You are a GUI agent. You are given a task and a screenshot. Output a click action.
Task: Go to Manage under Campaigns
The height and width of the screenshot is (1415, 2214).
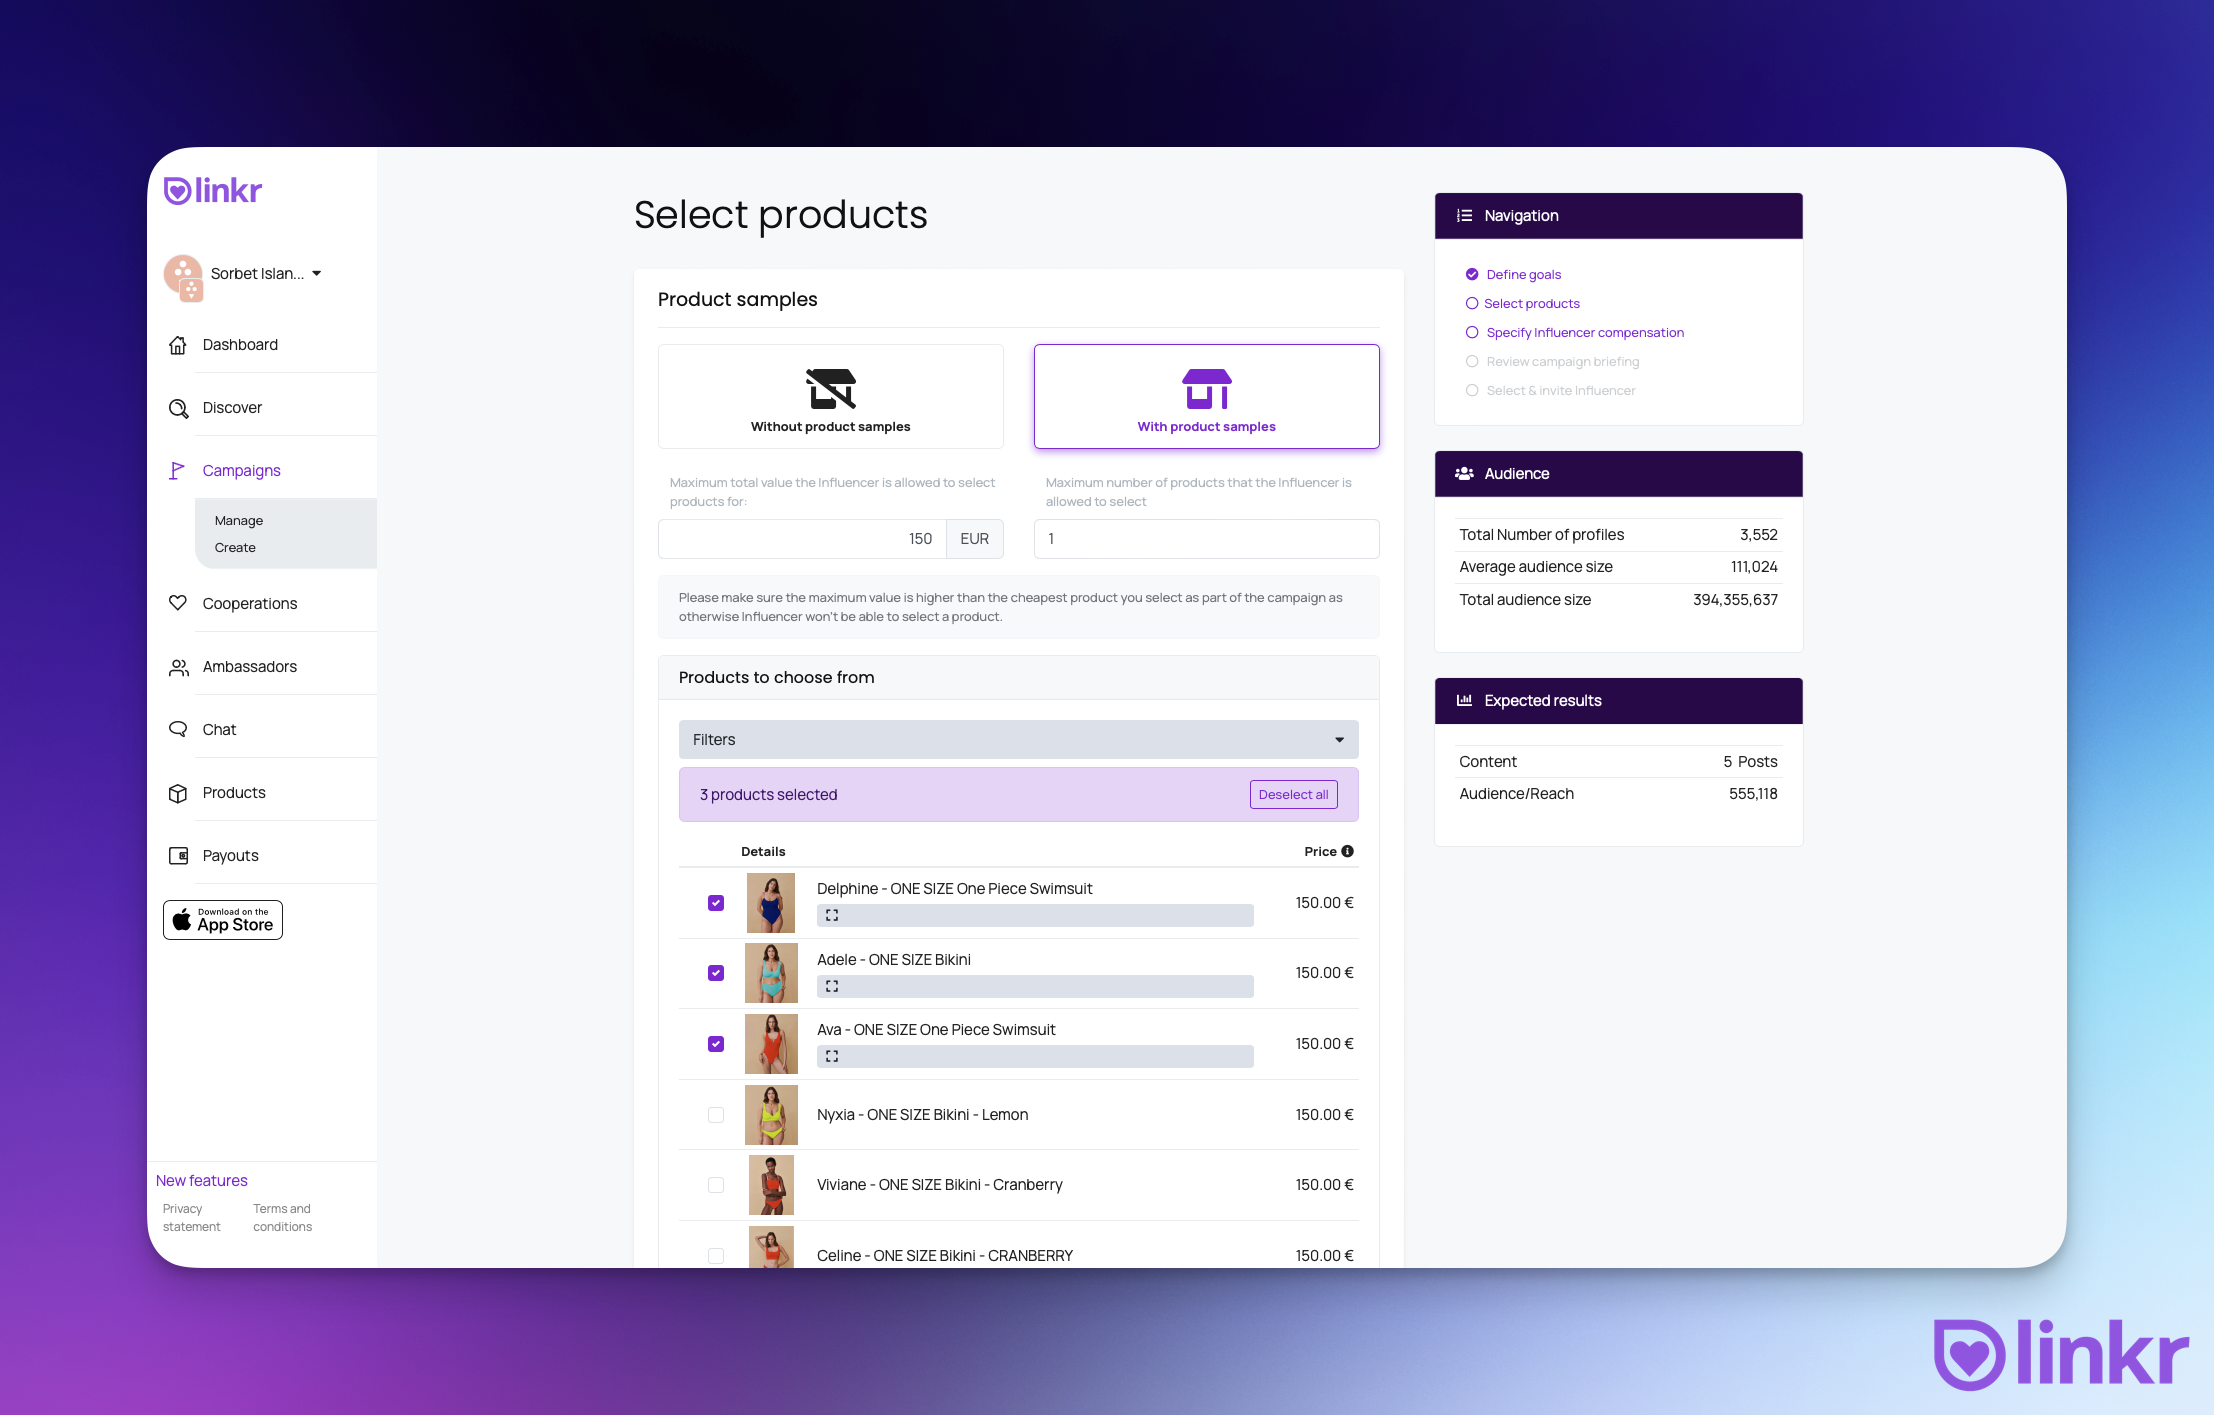tap(238, 520)
